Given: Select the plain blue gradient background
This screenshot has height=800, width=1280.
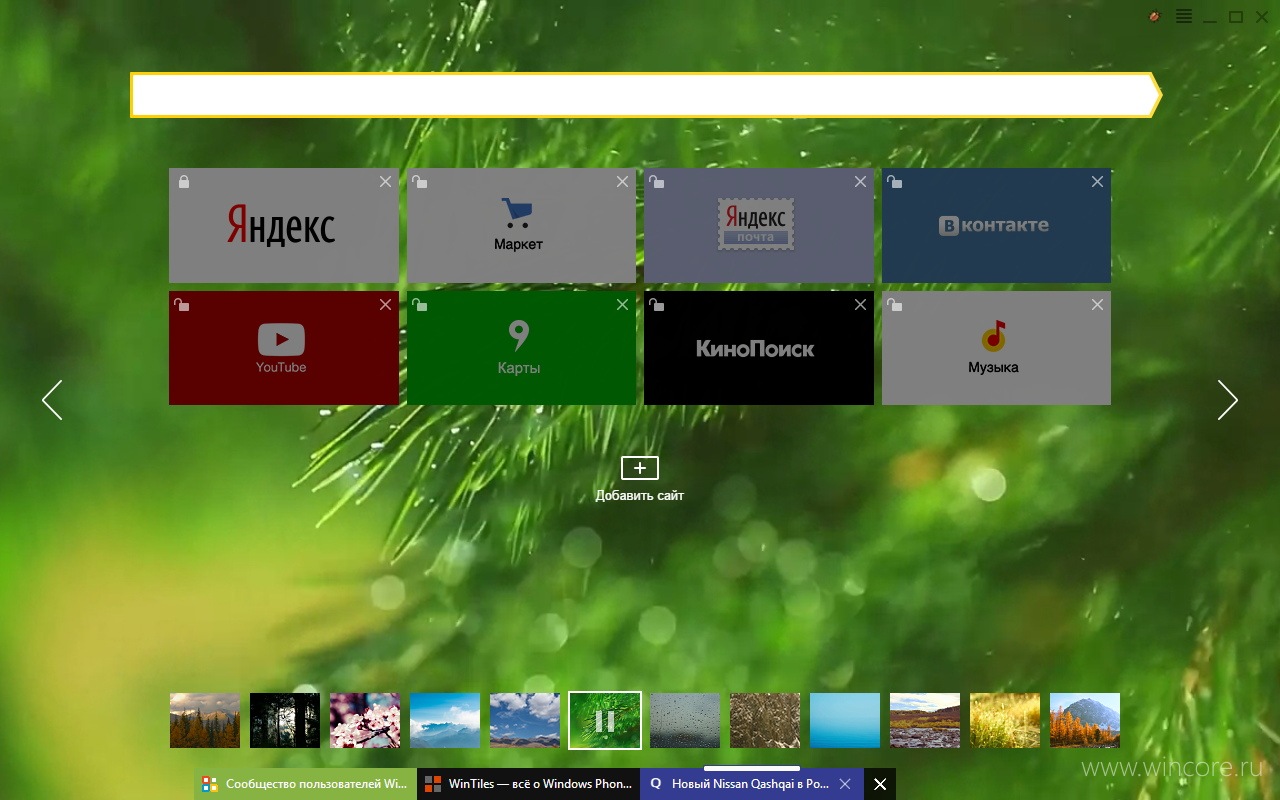Looking at the screenshot, I should coord(845,720).
